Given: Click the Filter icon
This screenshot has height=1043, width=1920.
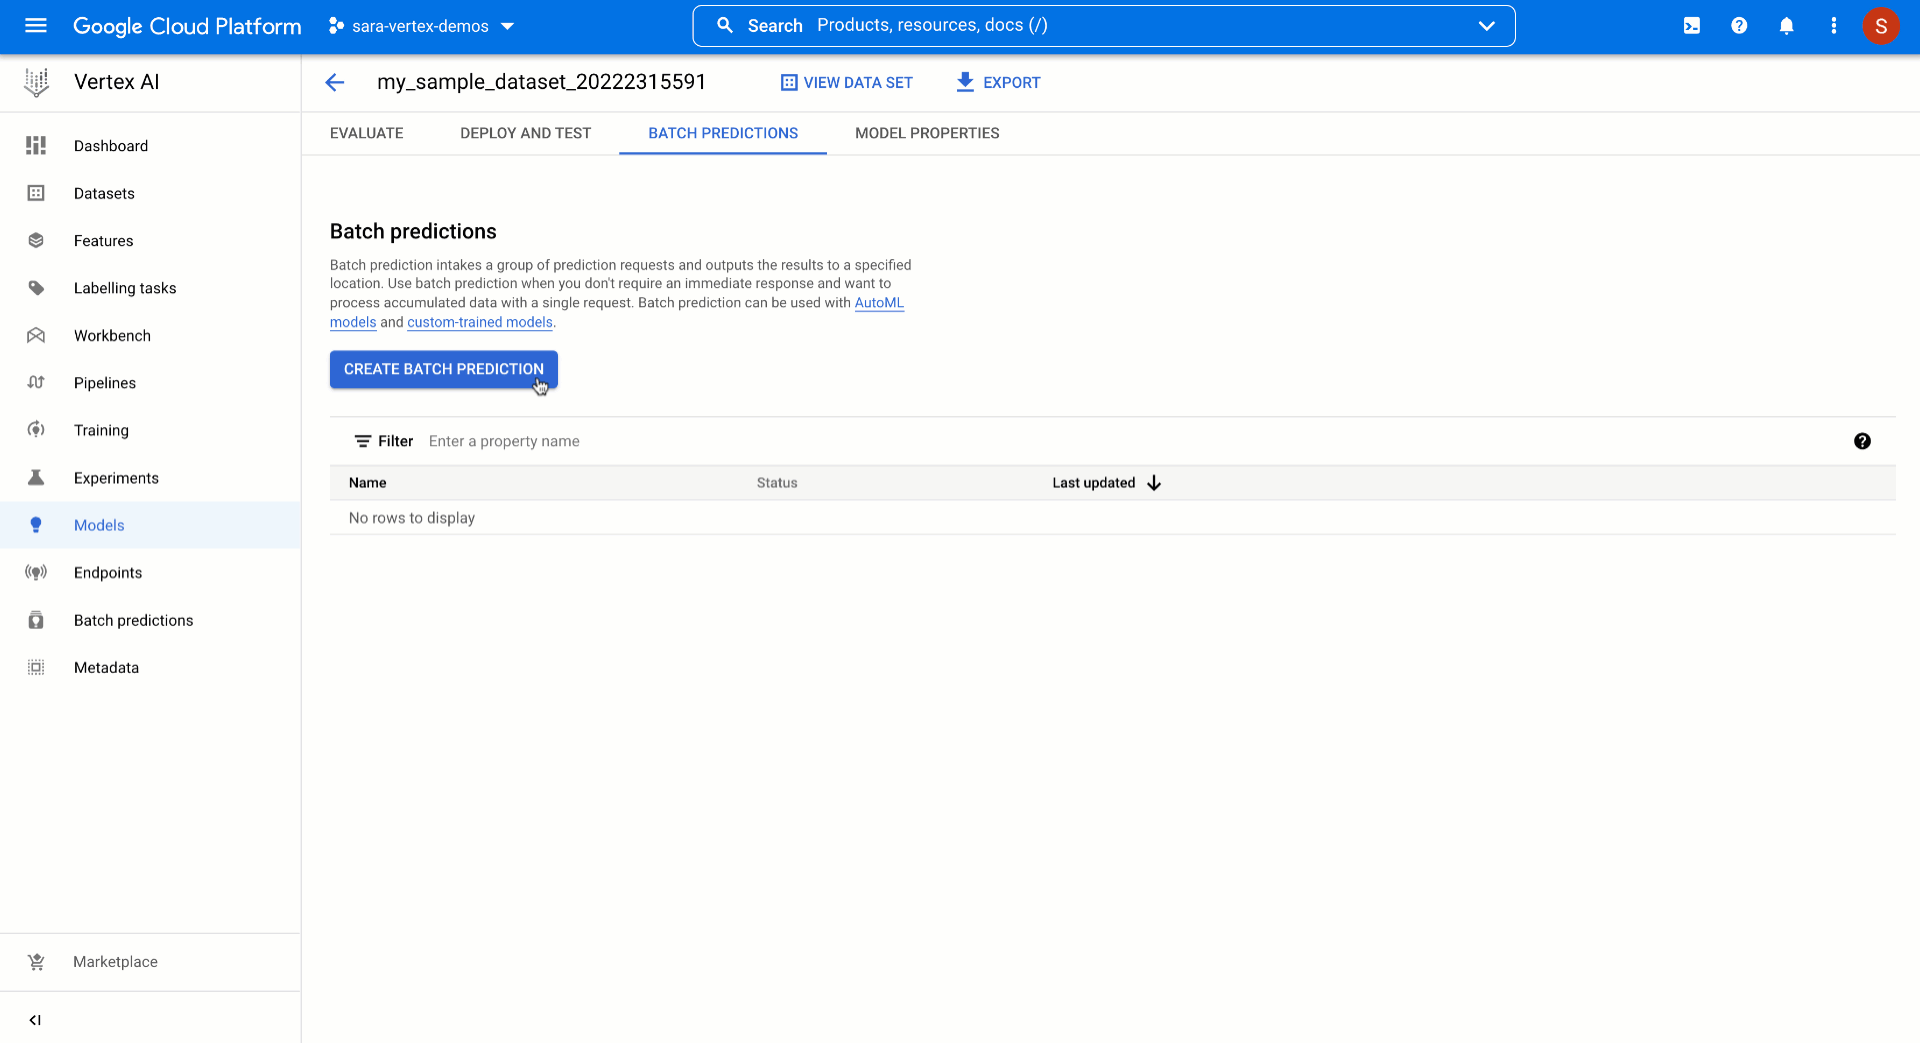Looking at the screenshot, I should point(363,441).
